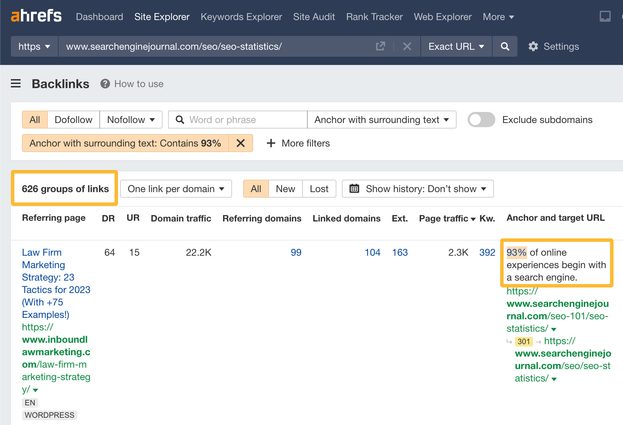The height and width of the screenshot is (425, 623).
Task: Open Anchor with surrounding text dropdown
Action: 382,120
